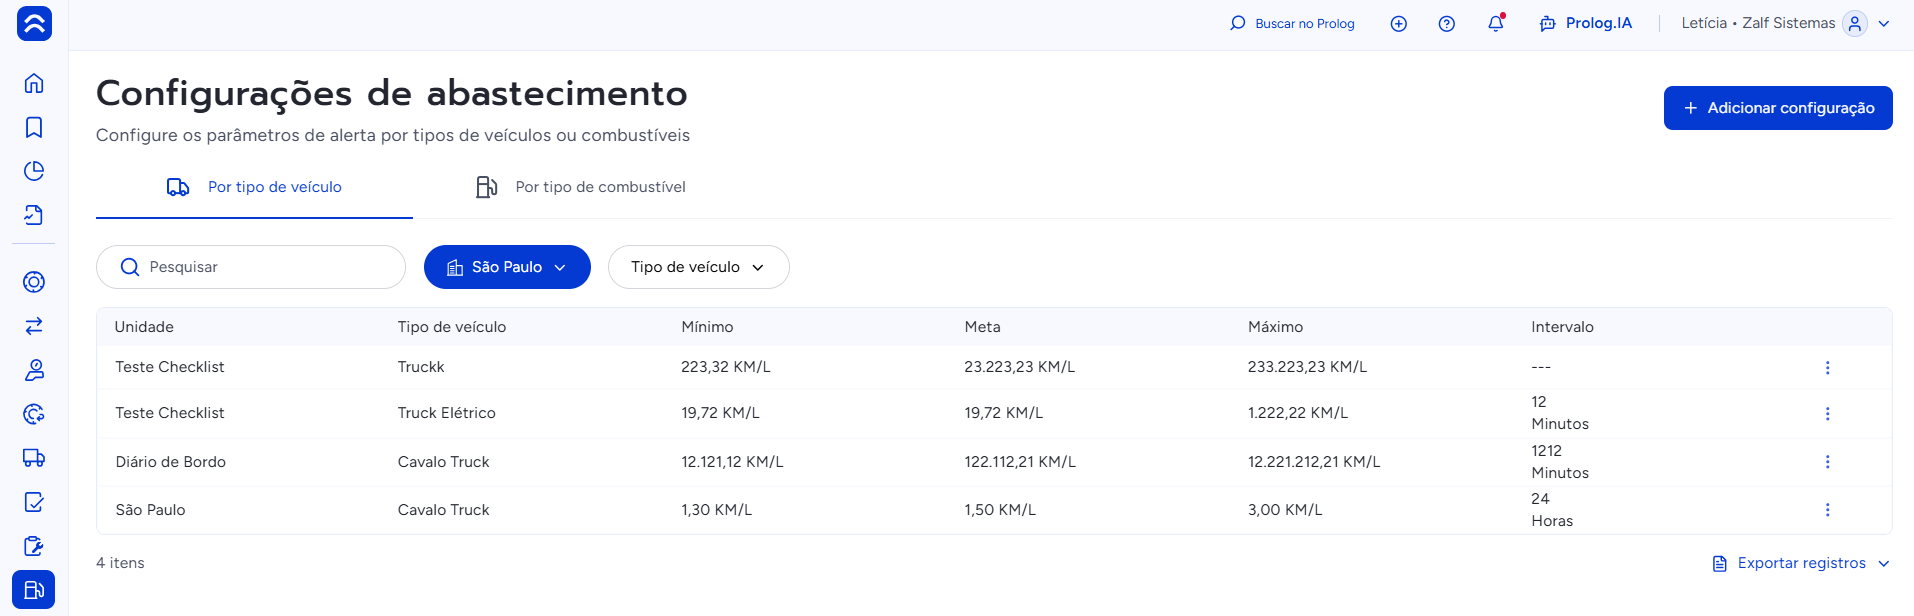Screen dimensions: 1914x616
Task: Open the help question mark icon
Action: (x=1447, y=24)
